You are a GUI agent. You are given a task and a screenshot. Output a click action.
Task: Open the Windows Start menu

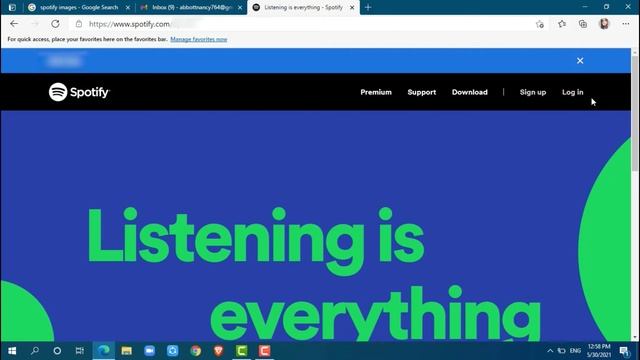(12, 351)
